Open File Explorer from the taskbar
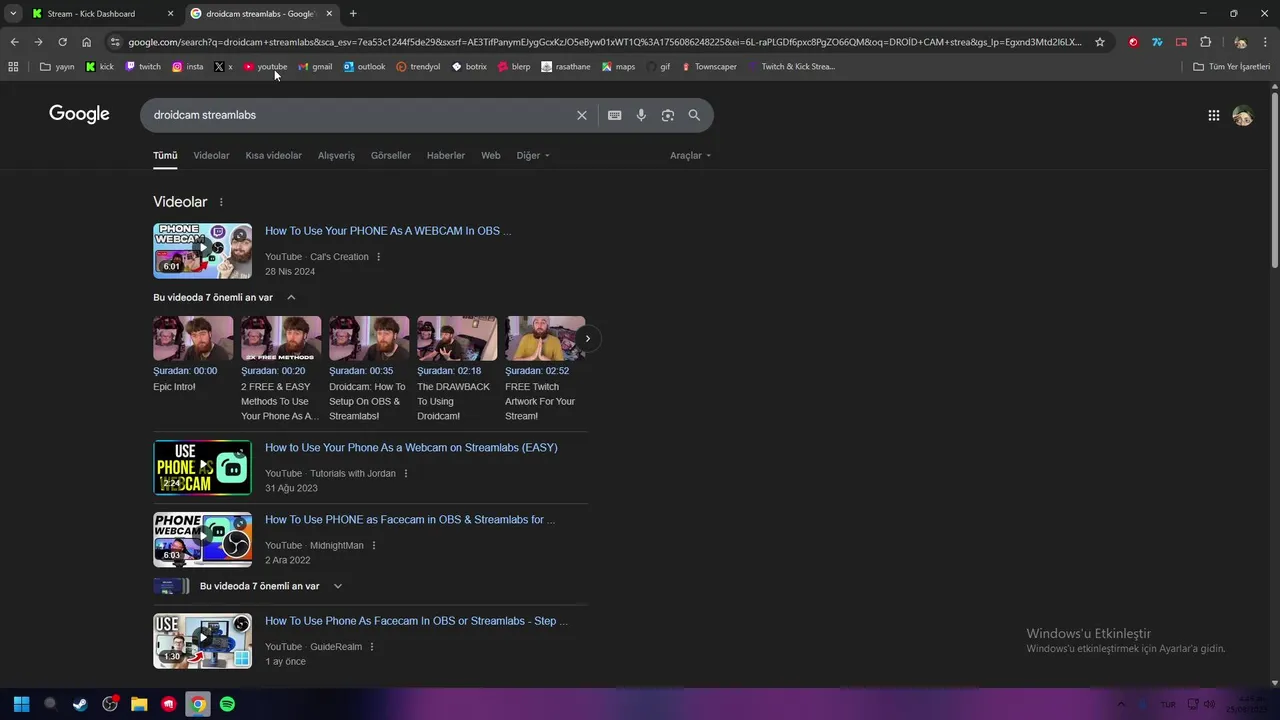 (139, 704)
